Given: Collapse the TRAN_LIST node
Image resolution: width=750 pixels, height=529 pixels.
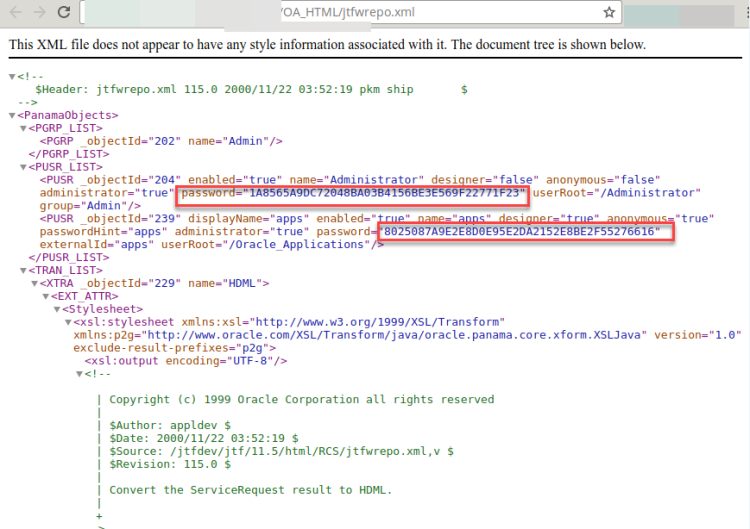Looking at the screenshot, I should pos(23,270).
